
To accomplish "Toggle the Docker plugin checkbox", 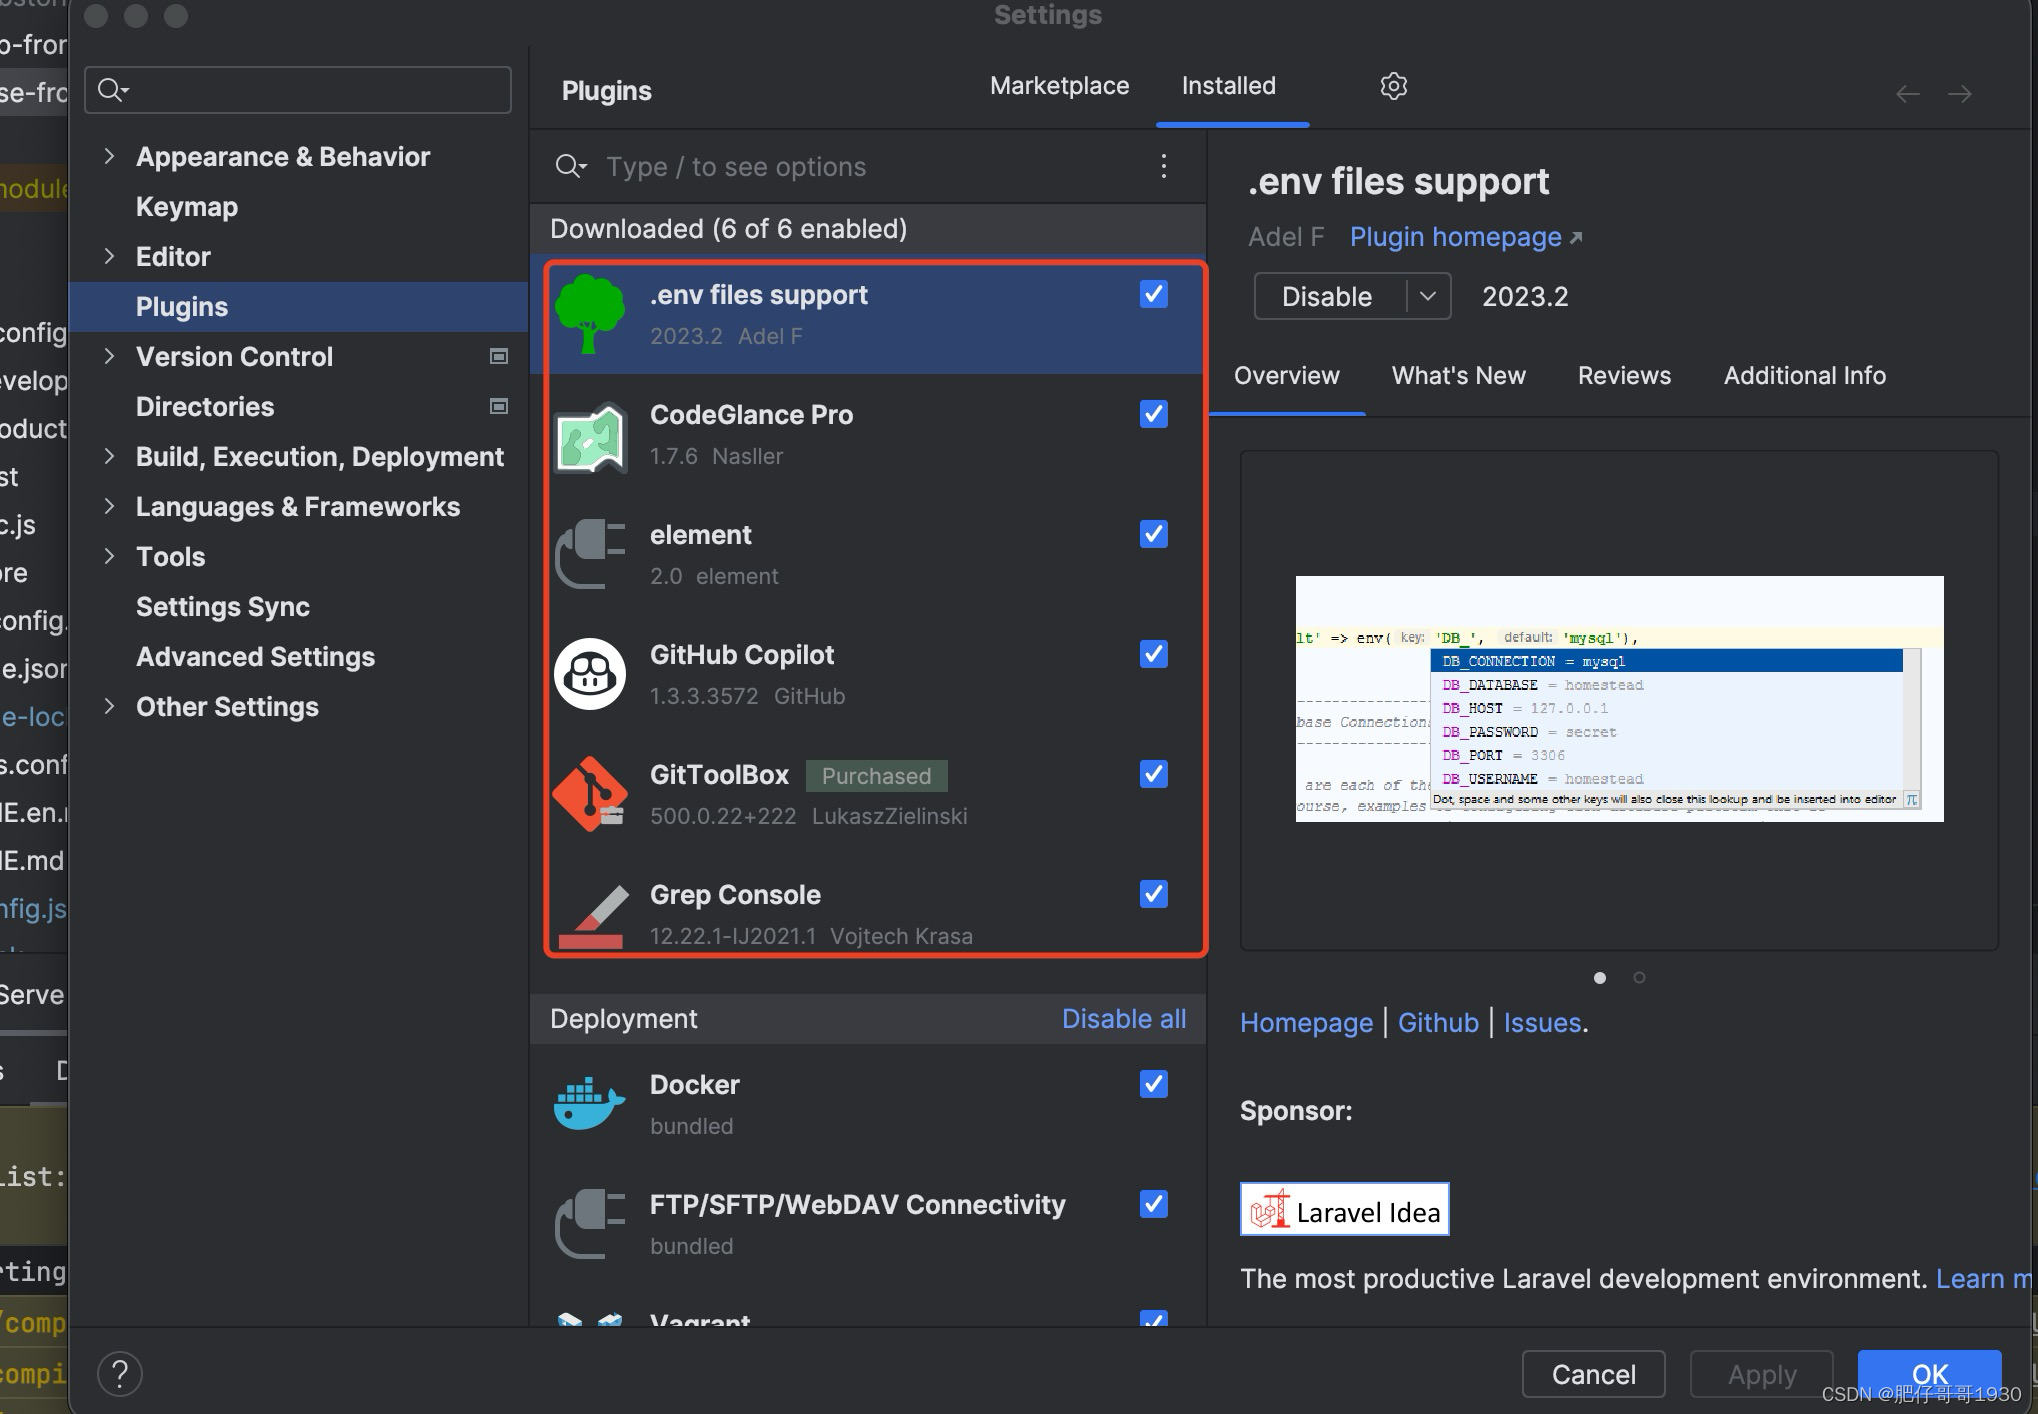I will (x=1153, y=1084).
